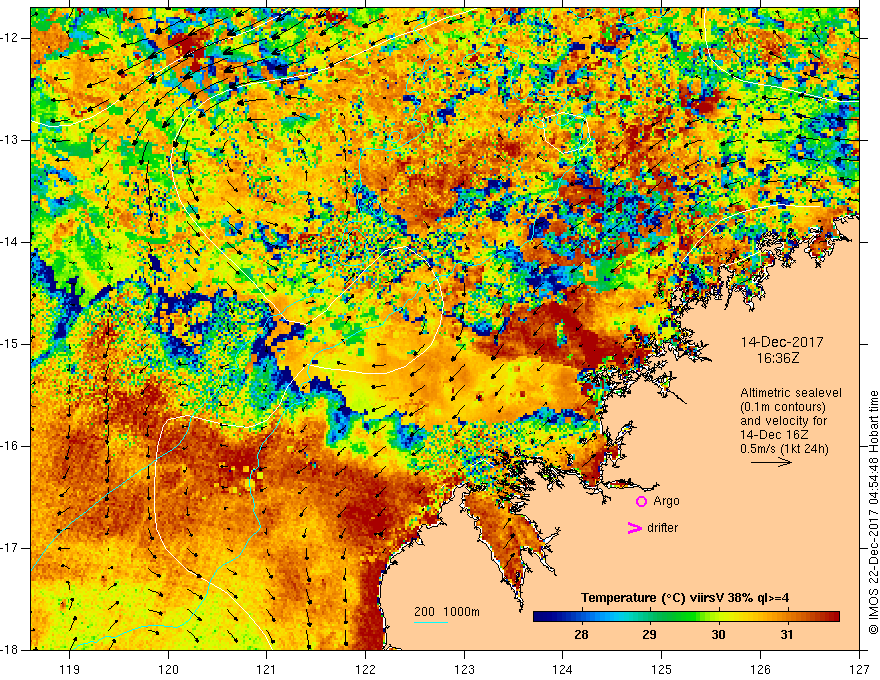Click the IMOS copyright timestamp text
880x680 pixels.
point(873,512)
